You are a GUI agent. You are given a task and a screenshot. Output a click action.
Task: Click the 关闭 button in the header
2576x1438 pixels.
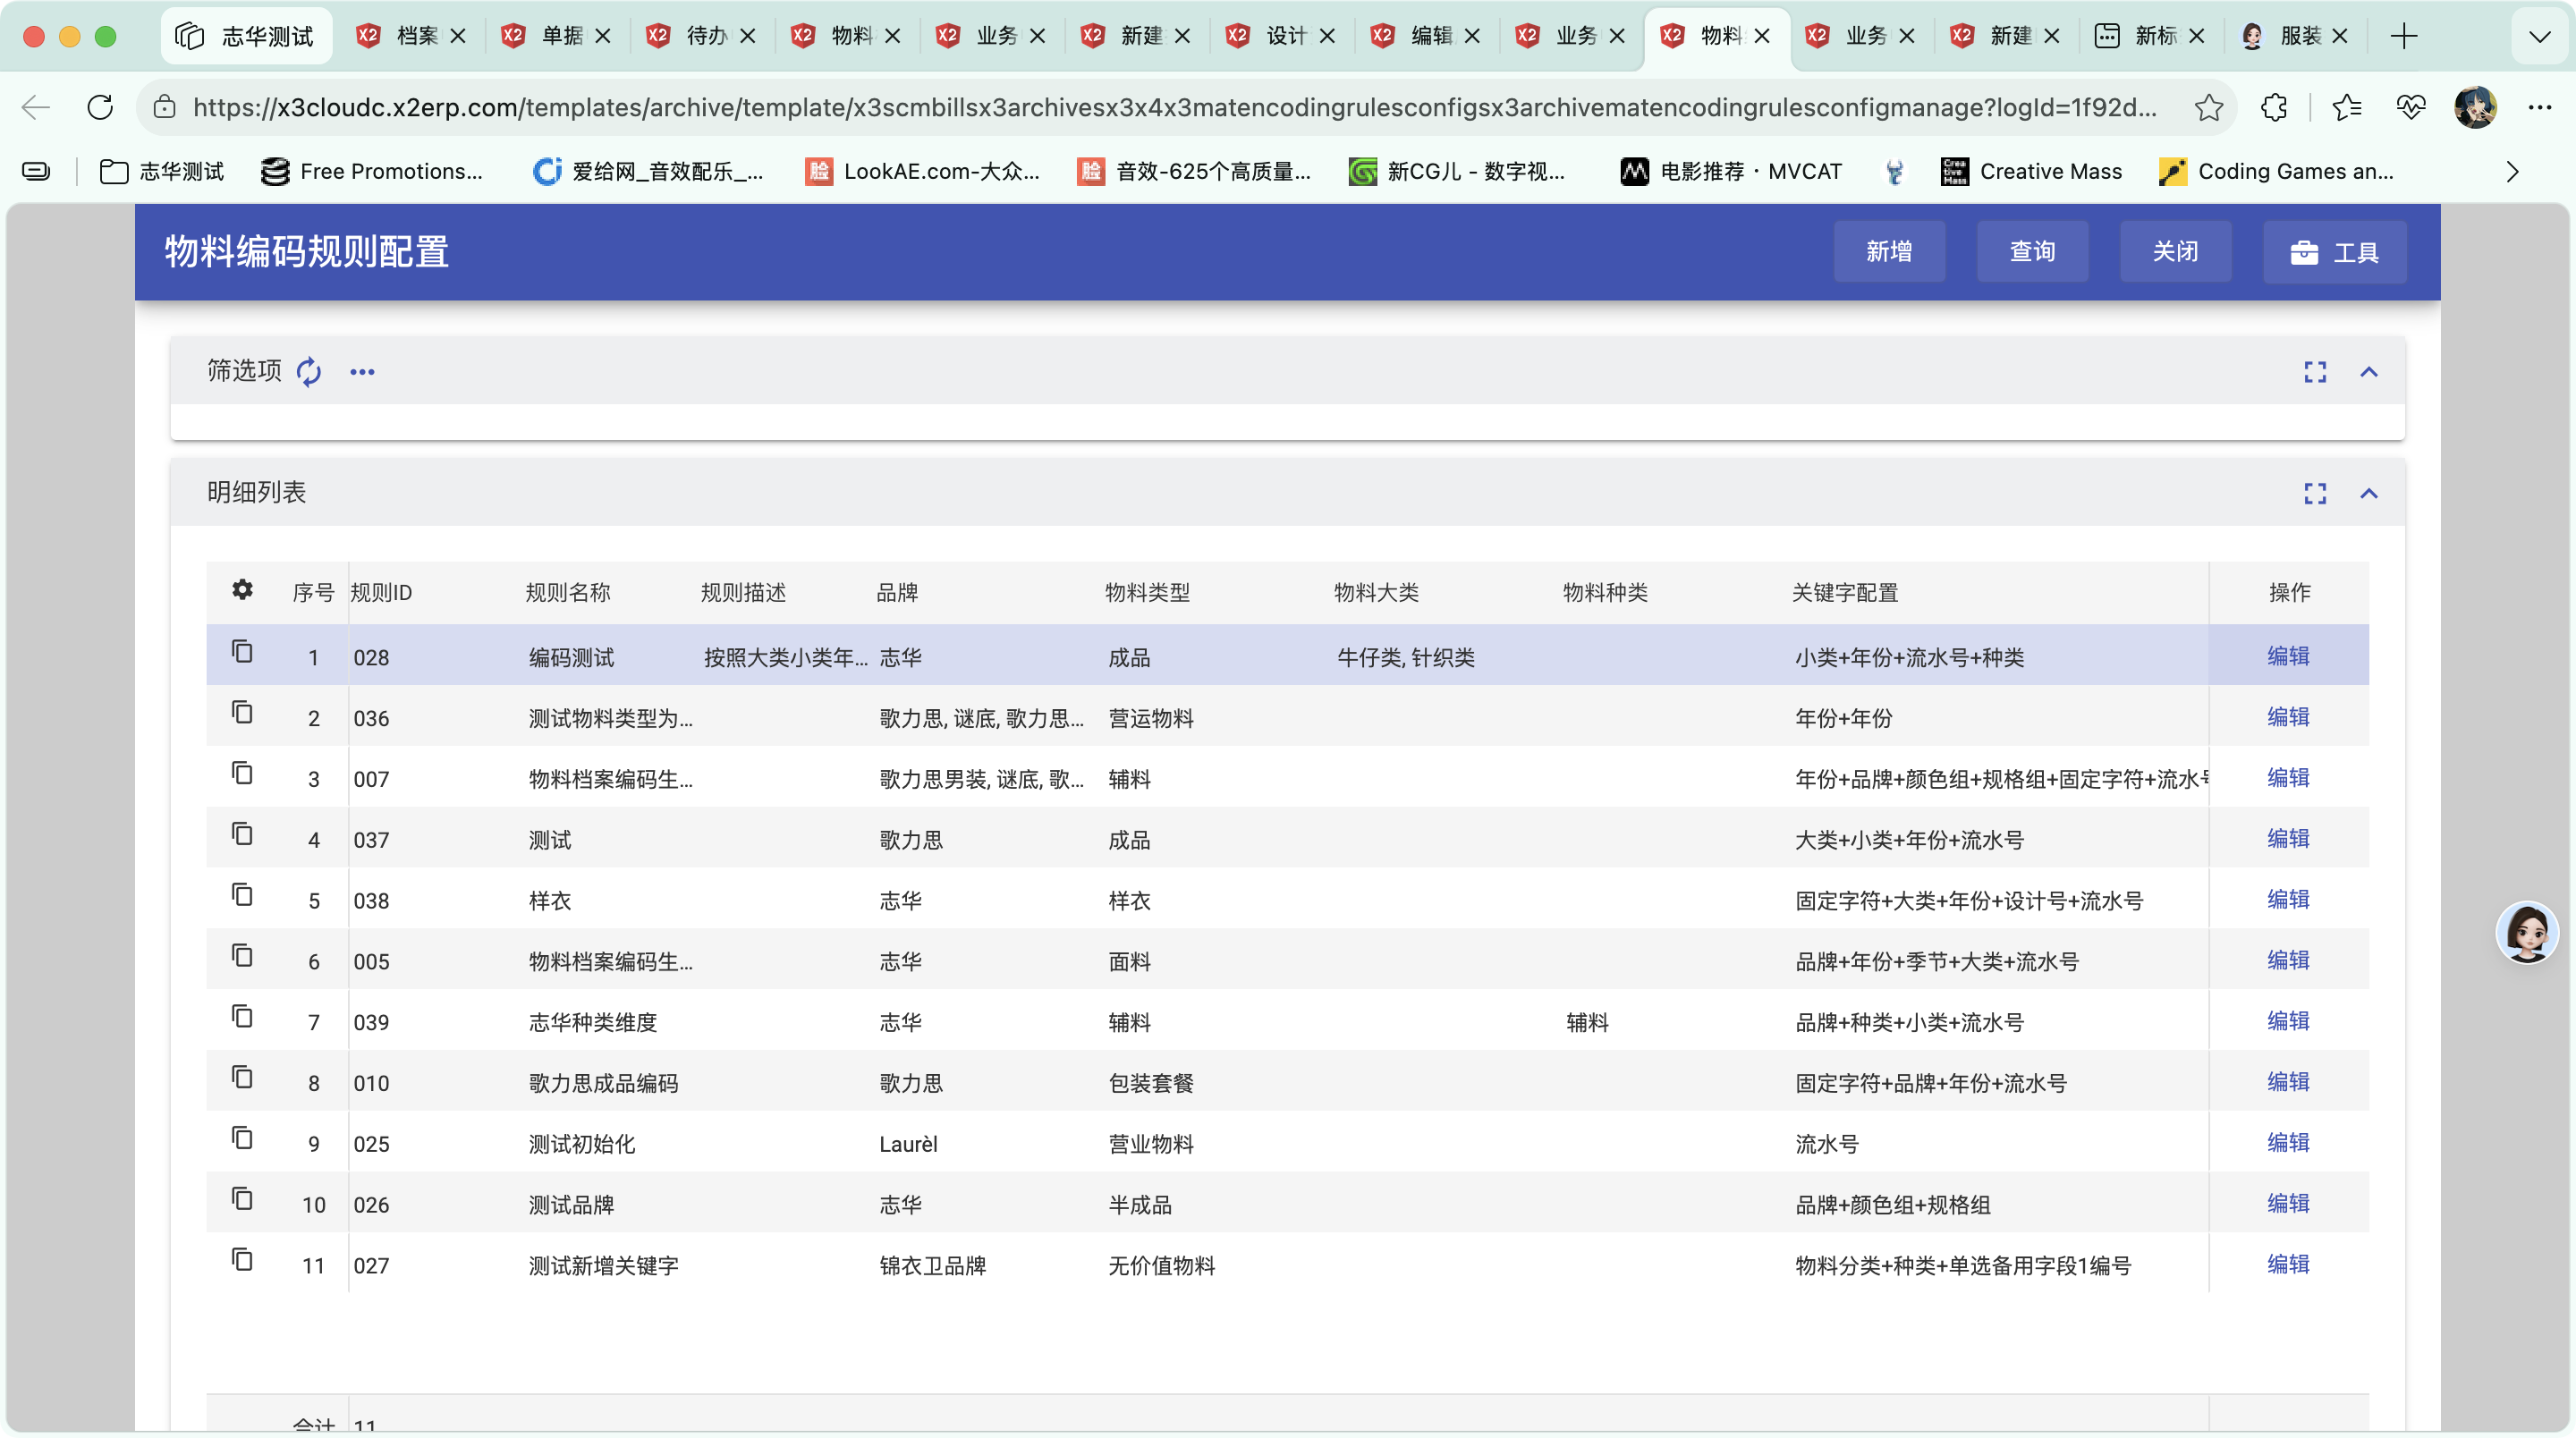[2175, 251]
